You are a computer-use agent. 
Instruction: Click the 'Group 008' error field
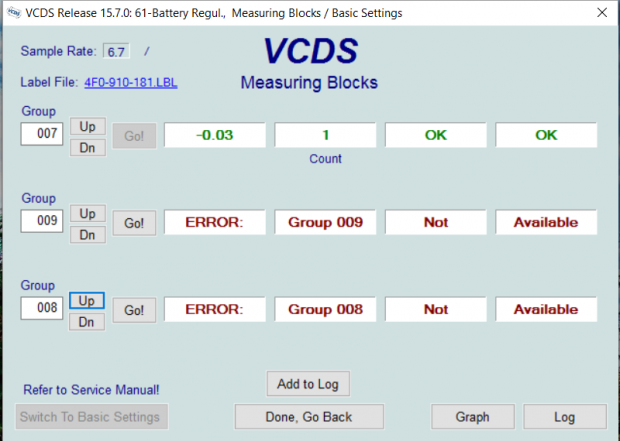325,309
